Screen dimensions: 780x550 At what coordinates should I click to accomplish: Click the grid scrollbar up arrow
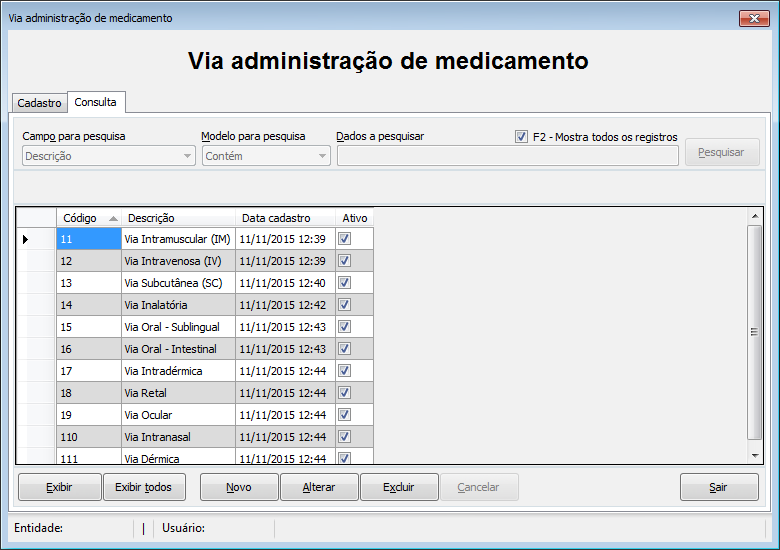point(755,216)
